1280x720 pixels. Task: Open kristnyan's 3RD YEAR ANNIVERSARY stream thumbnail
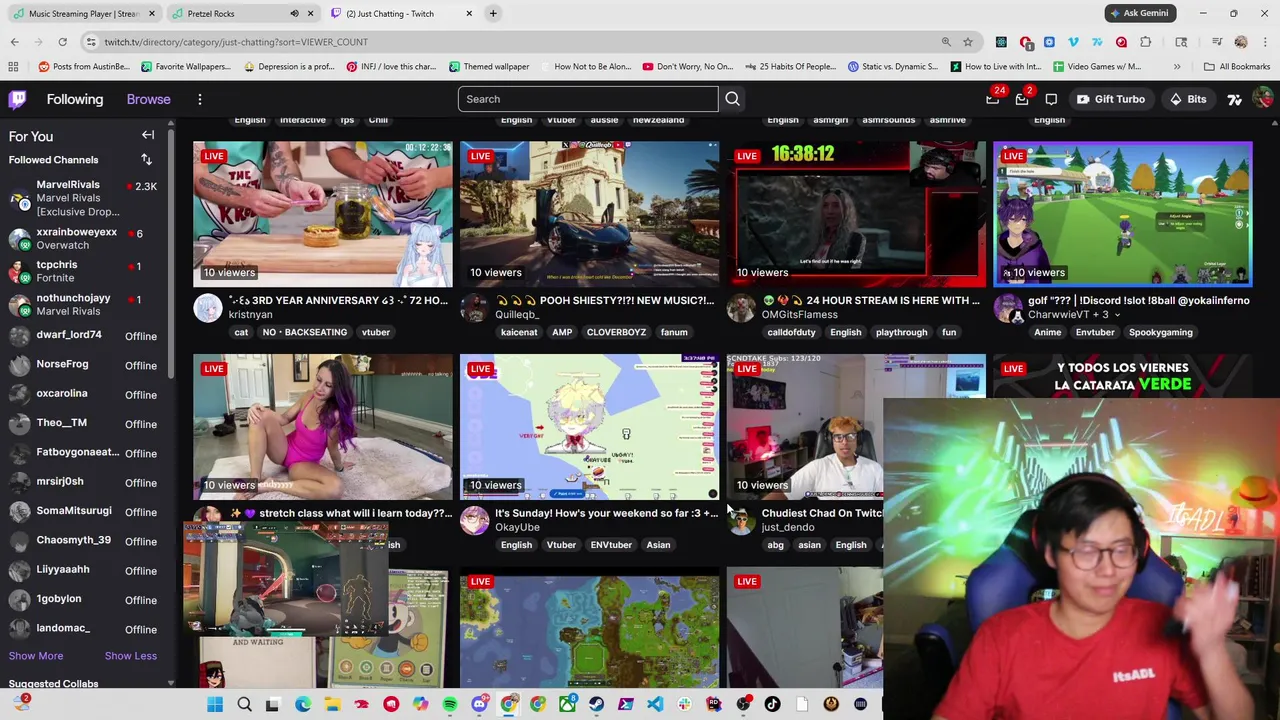pos(322,214)
